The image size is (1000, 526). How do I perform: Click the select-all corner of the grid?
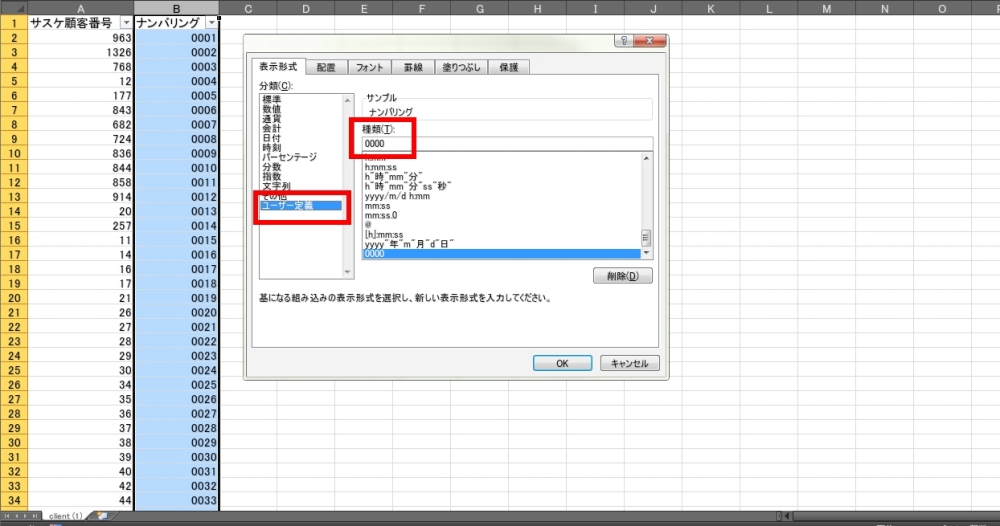[13, 8]
